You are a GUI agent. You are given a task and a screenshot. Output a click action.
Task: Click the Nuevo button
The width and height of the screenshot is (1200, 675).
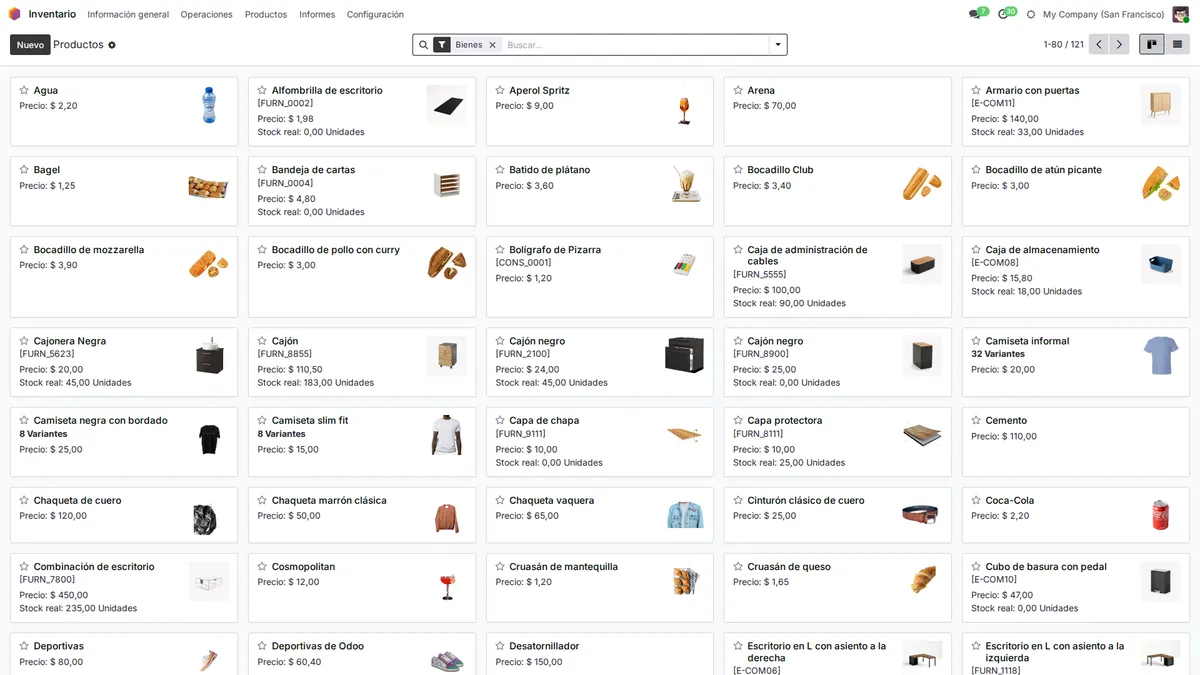30,45
